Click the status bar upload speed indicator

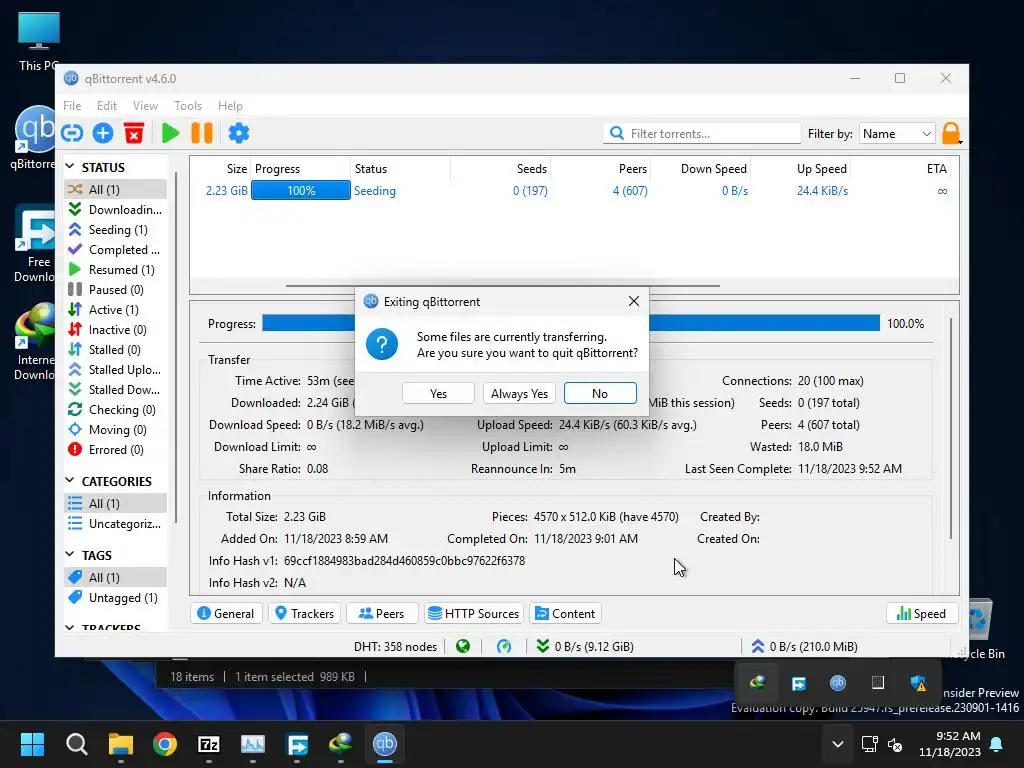pyautogui.click(x=804, y=647)
